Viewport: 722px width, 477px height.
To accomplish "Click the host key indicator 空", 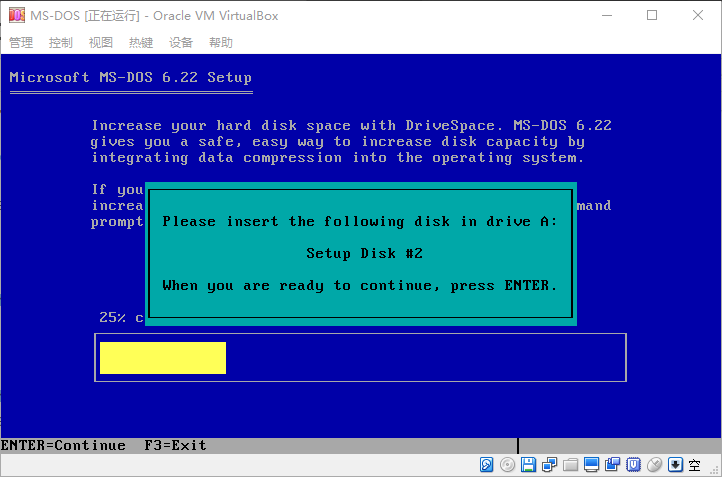I will click(x=694, y=465).
